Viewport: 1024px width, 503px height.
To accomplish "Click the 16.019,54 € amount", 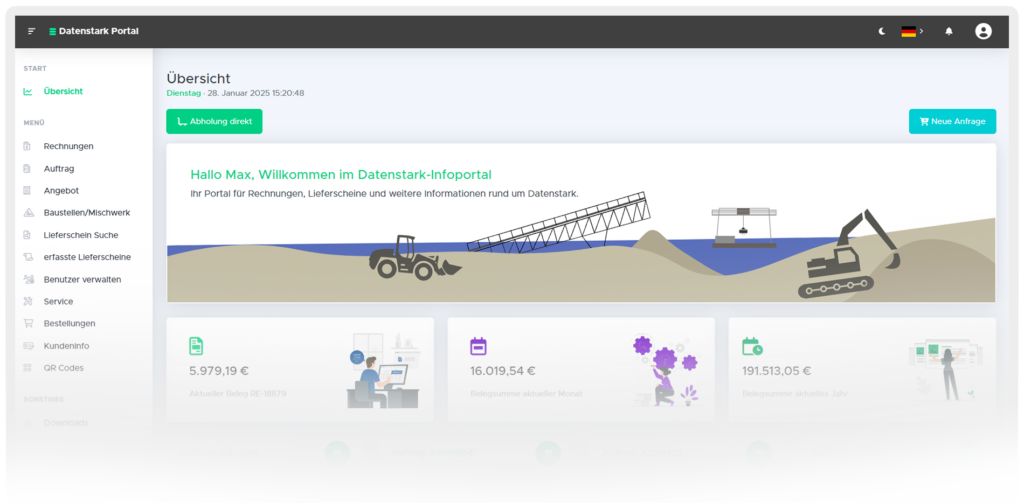I will 503,371.
